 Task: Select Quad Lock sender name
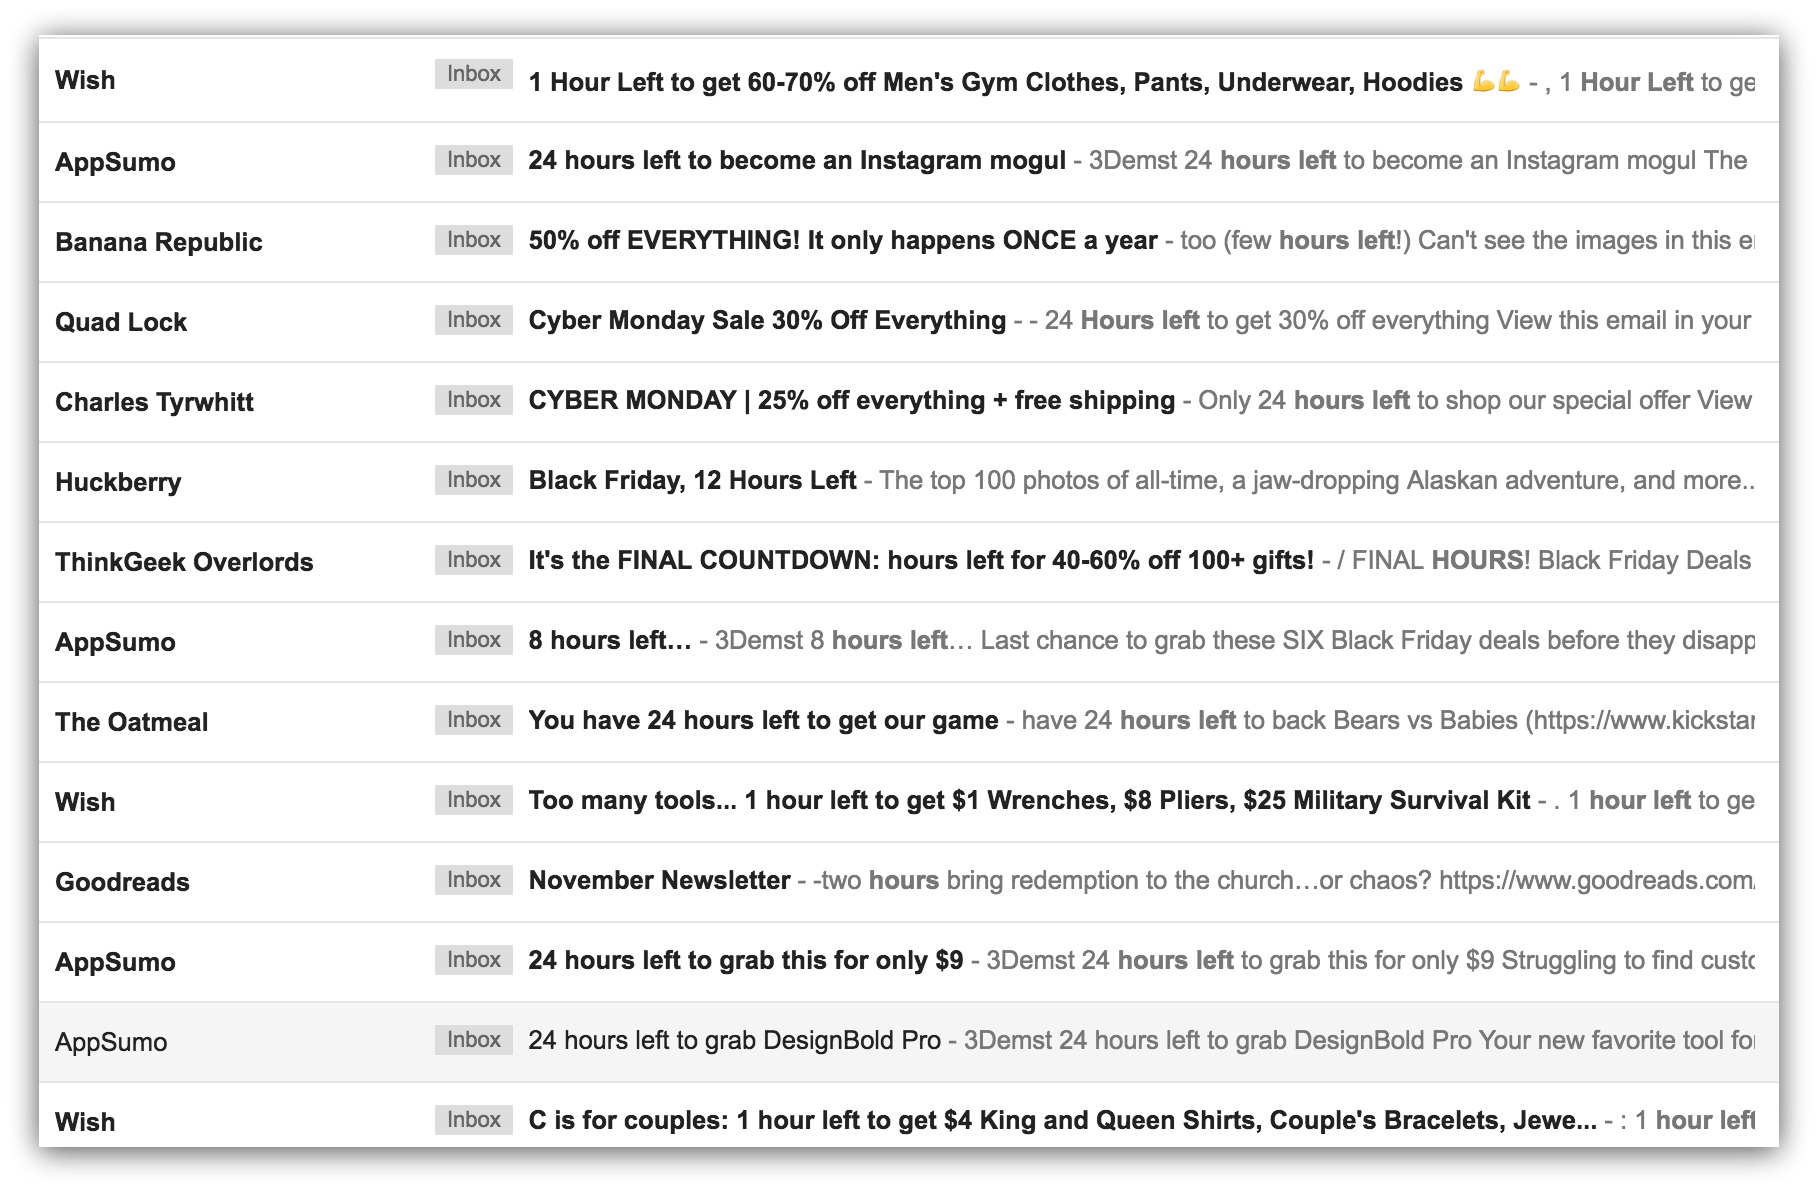121,322
